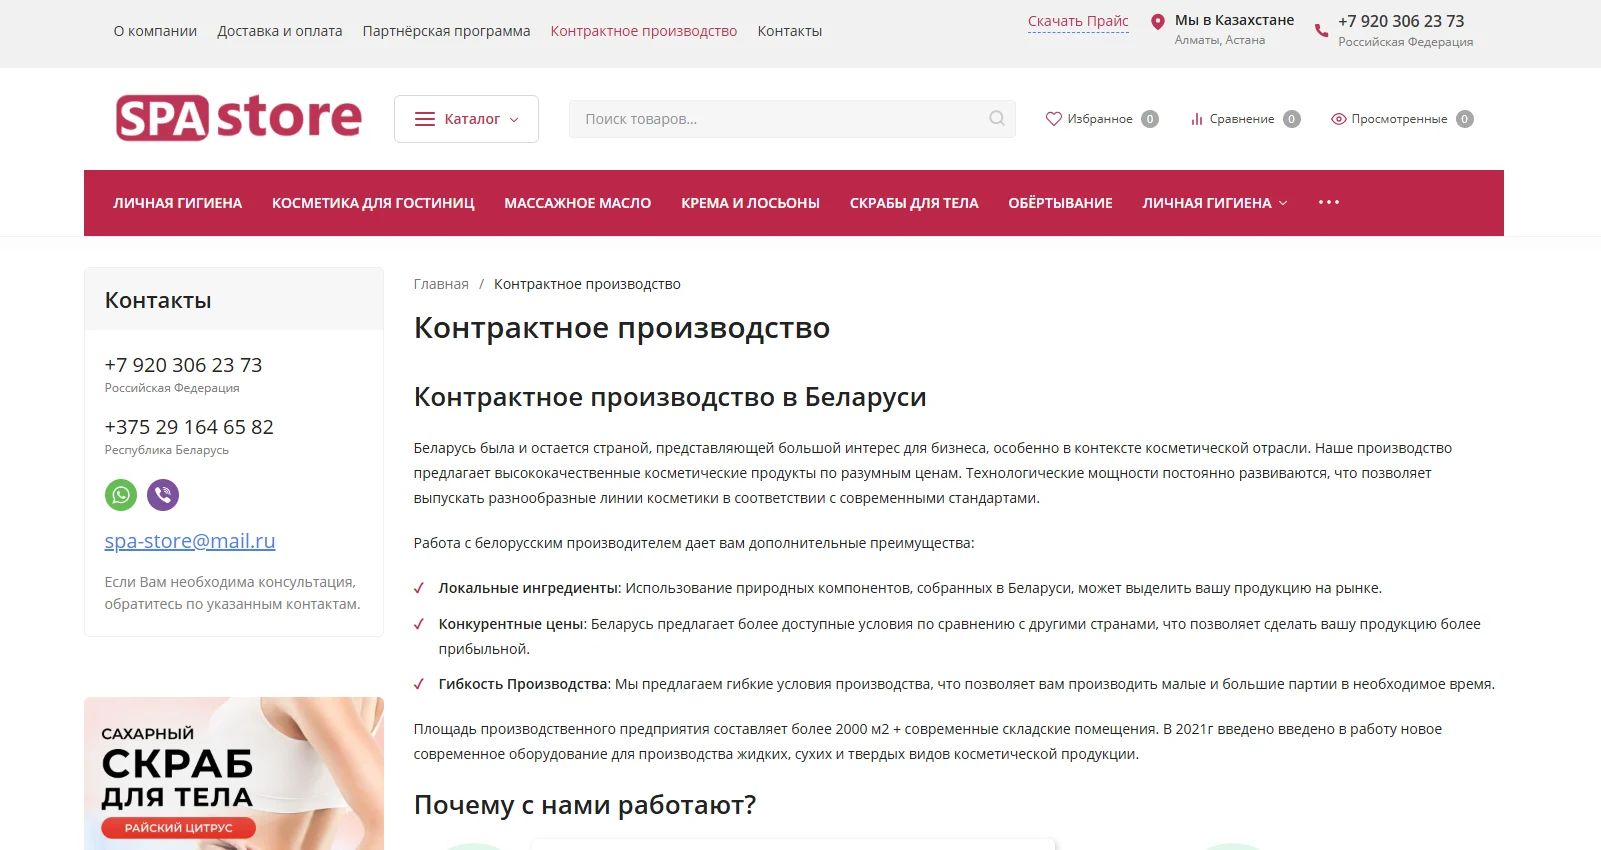Image resolution: width=1601 pixels, height=850 pixels.
Task: Expand the Каталог dropdown
Action: click(466, 119)
